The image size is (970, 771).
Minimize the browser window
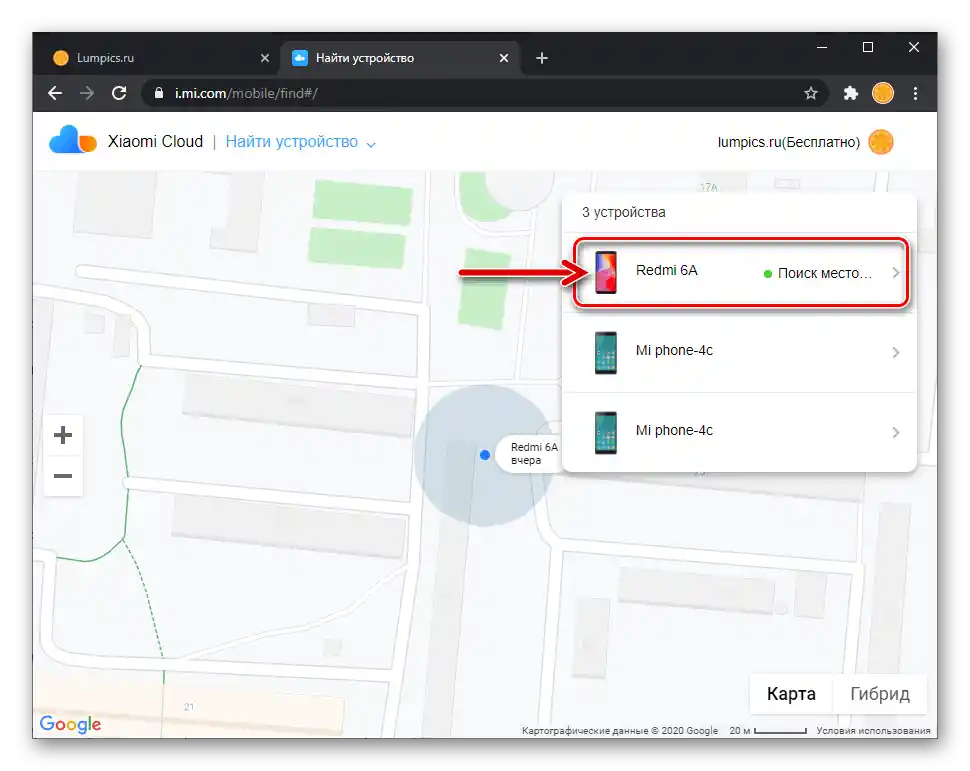pos(822,48)
